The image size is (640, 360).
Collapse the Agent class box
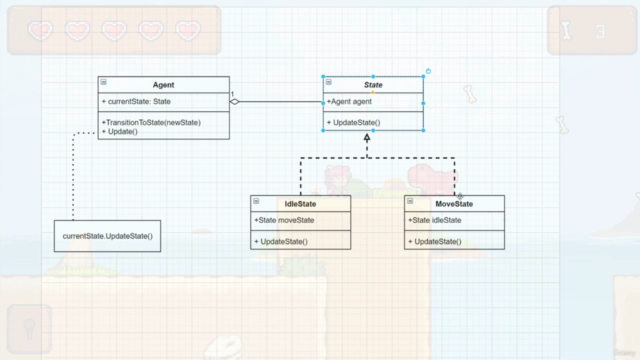coord(104,82)
